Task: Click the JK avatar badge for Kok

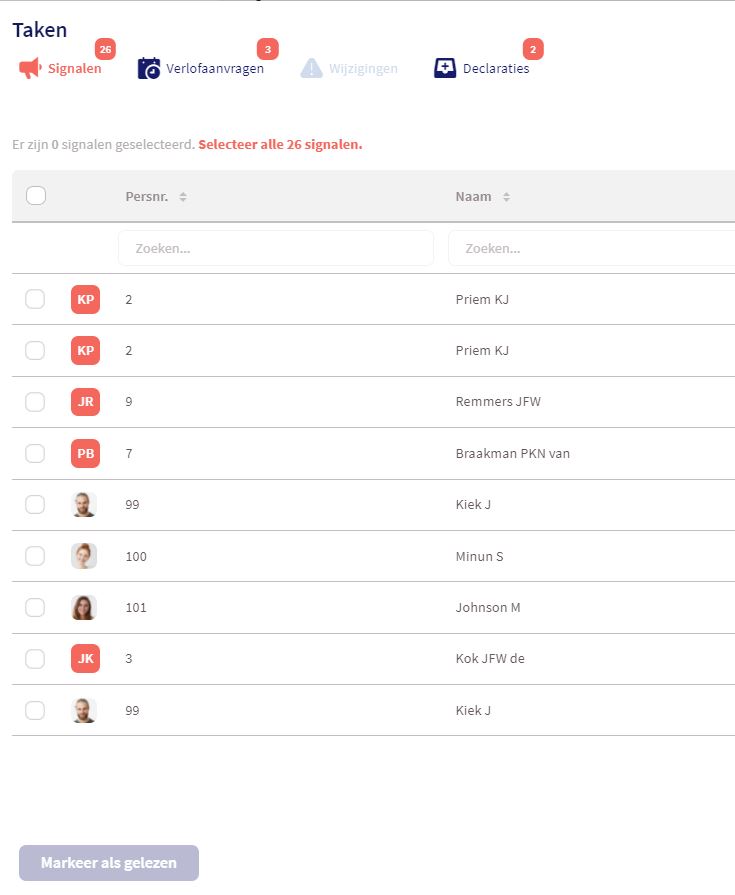Action: 86,659
